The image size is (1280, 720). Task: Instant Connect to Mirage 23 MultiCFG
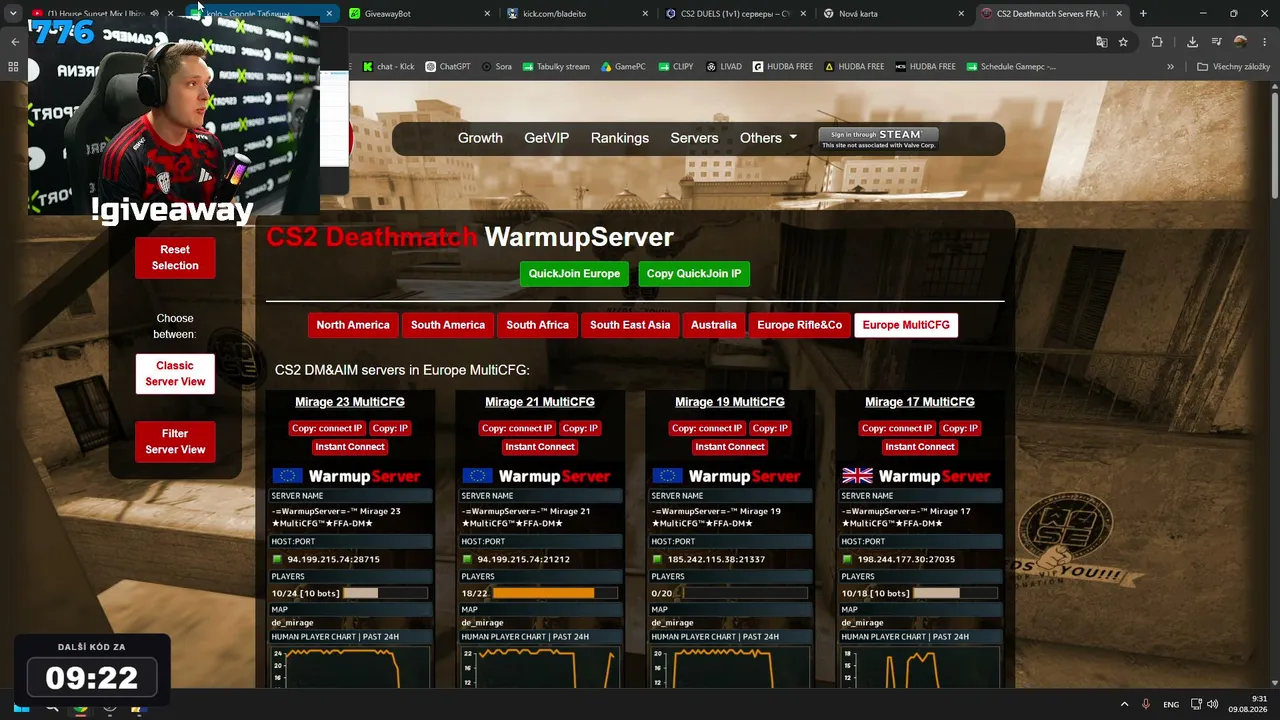(350, 447)
